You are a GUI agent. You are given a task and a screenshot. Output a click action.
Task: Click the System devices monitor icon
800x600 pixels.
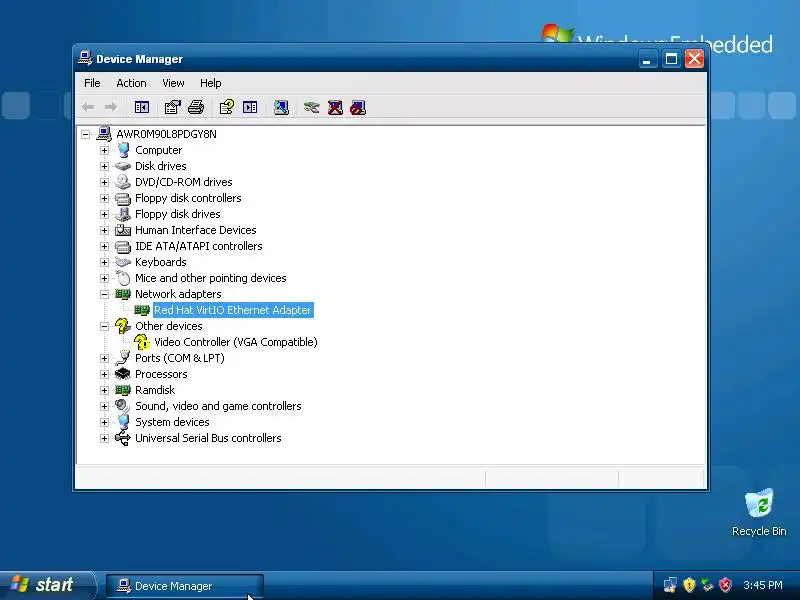[123, 422]
